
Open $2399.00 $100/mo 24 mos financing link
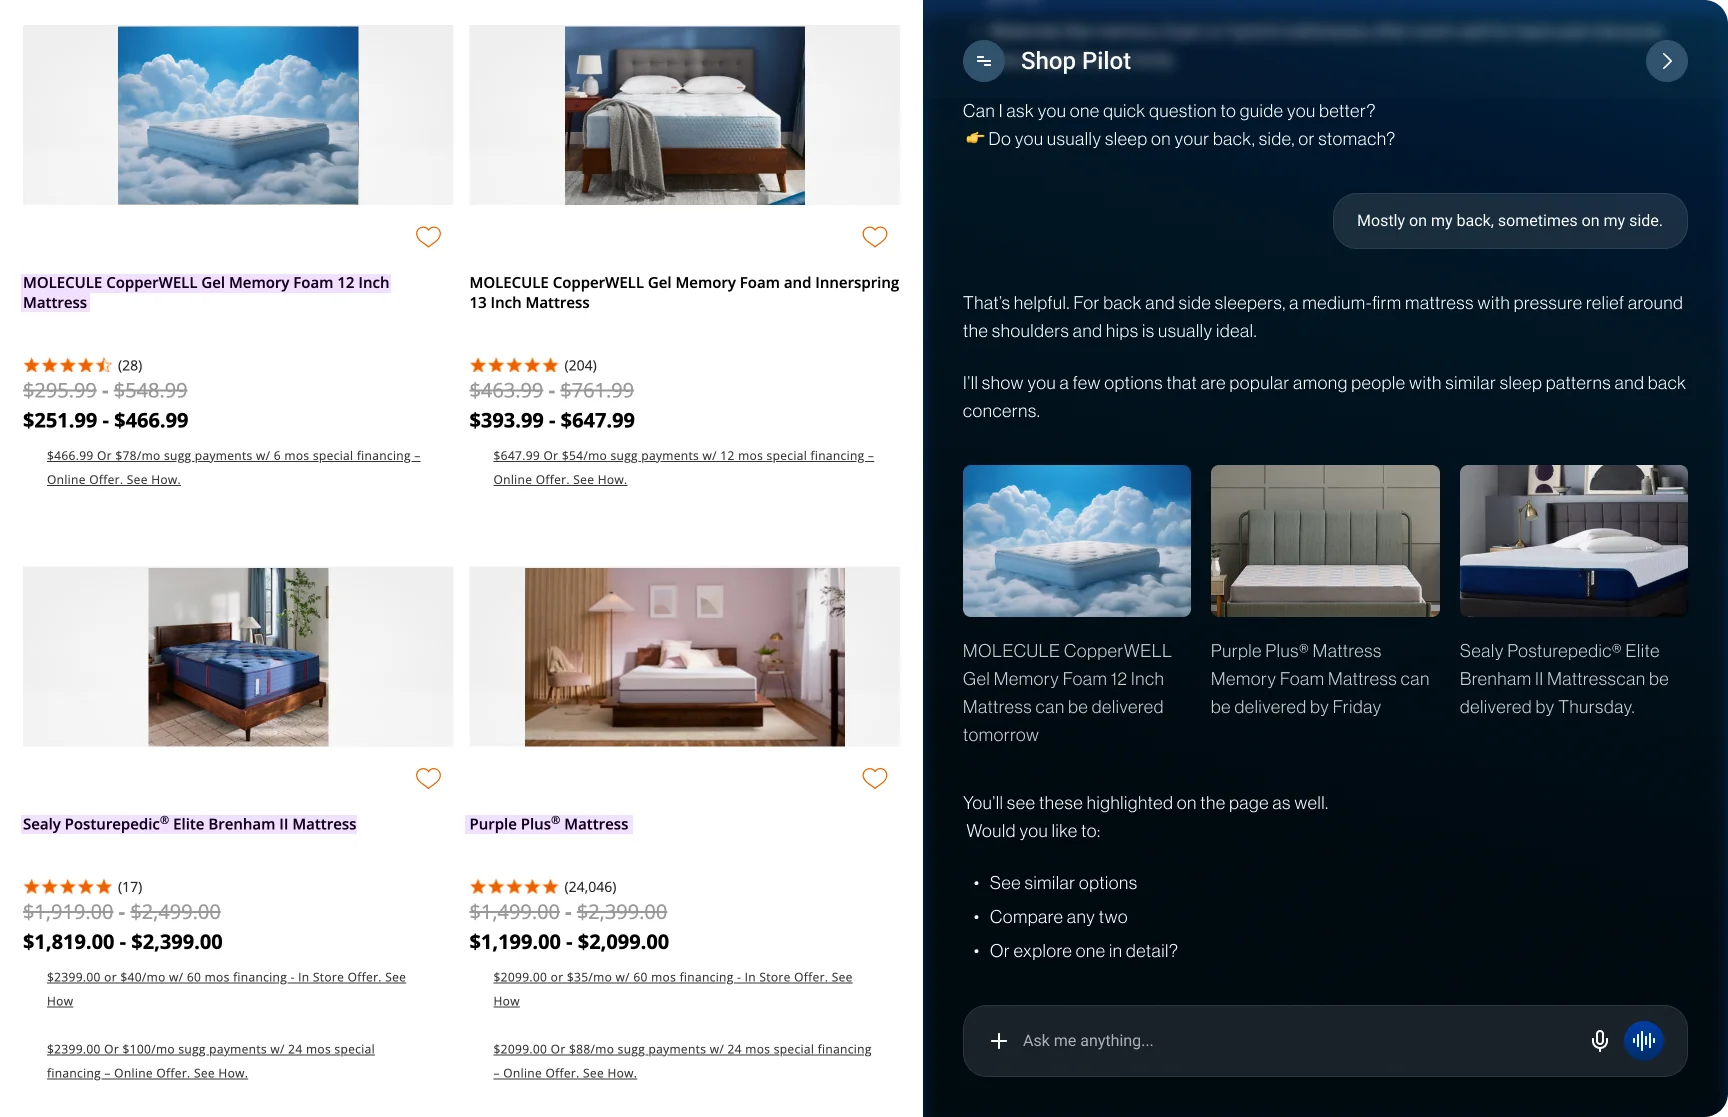tap(210, 1061)
